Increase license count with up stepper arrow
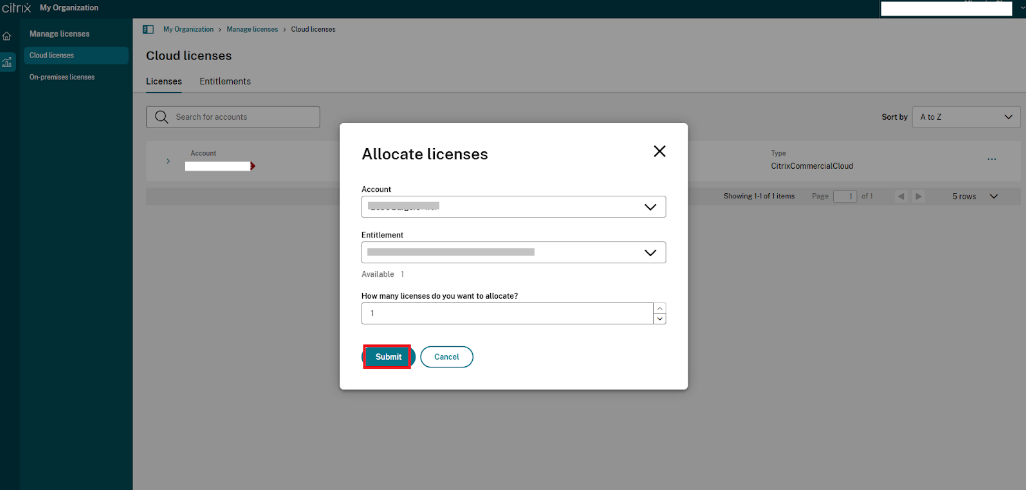 coord(659,308)
